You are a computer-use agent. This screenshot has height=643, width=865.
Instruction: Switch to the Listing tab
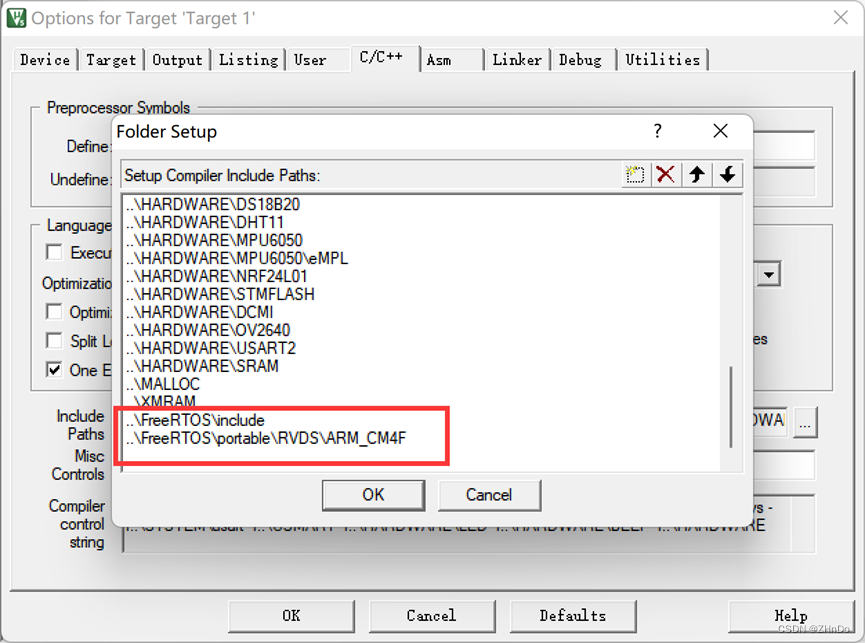[x=248, y=60]
